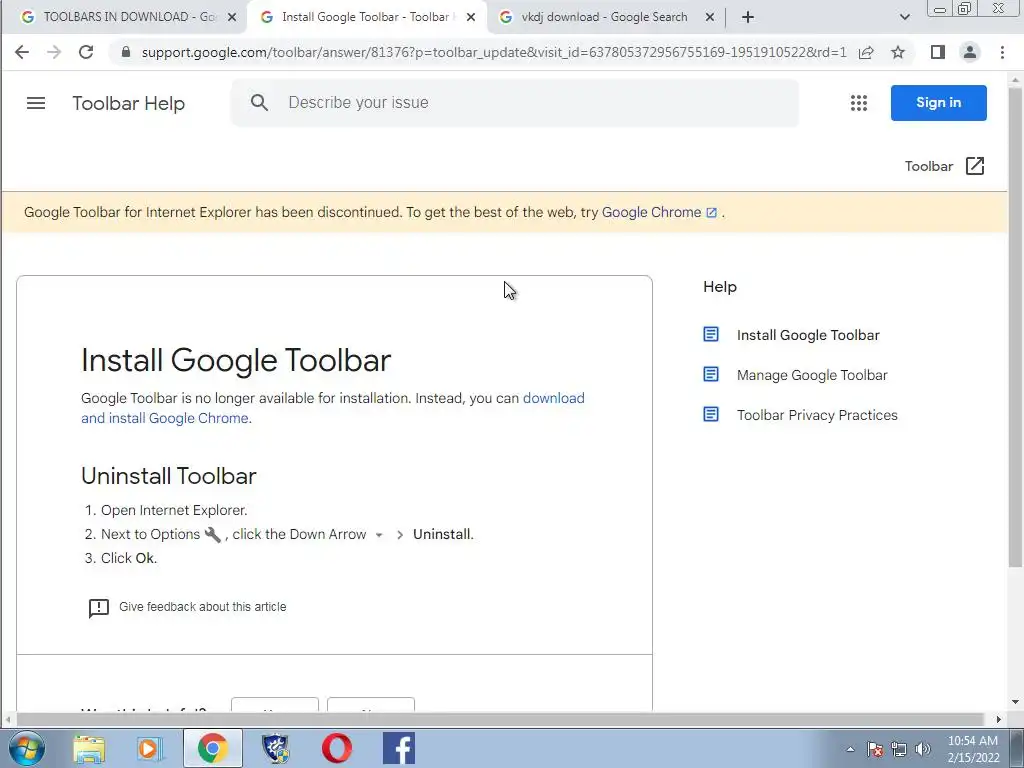Click the address bar URL
The width and height of the screenshot is (1024, 768).
[x=494, y=52]
